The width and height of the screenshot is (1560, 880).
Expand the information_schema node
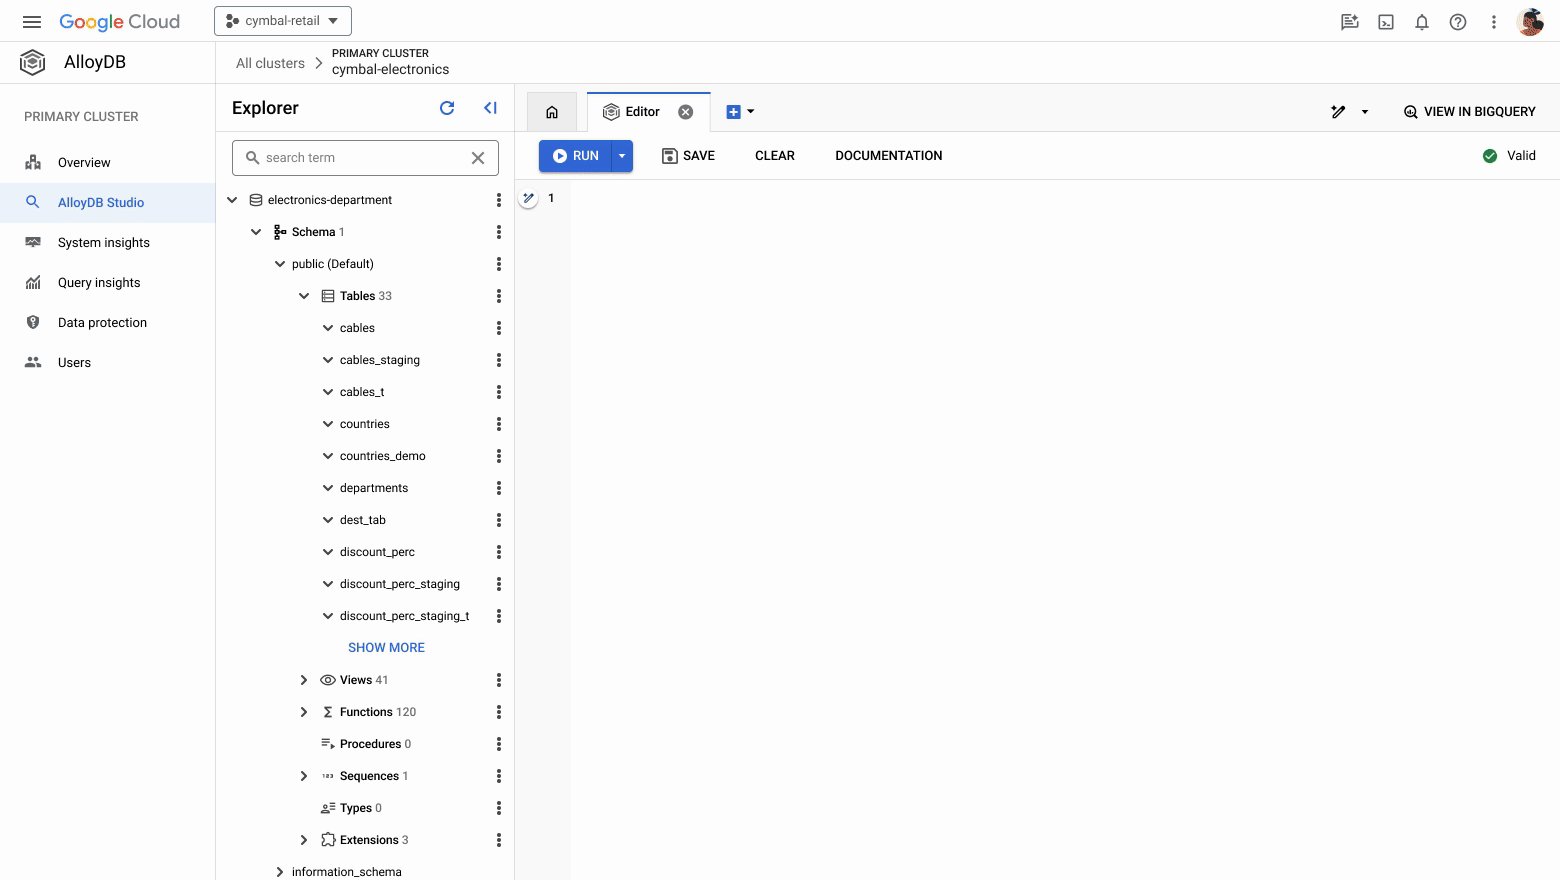tap(280, 872)
